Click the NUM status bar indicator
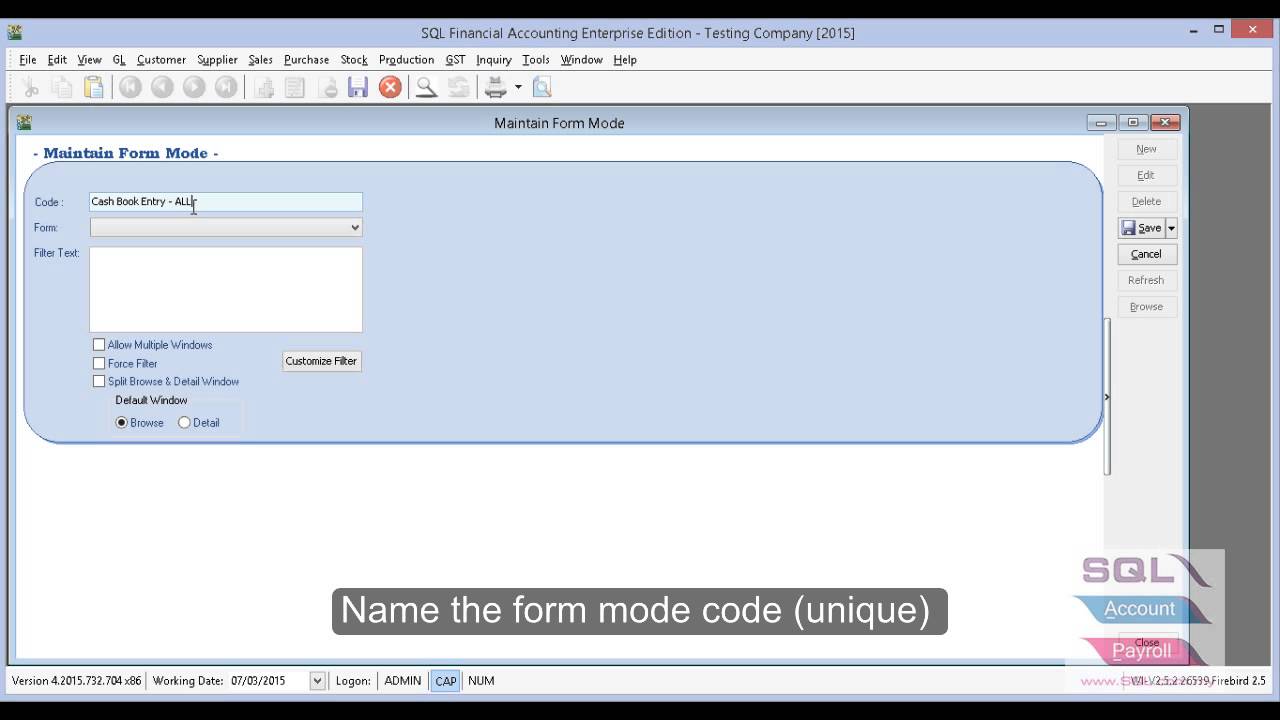 click(x=481, y=681)
